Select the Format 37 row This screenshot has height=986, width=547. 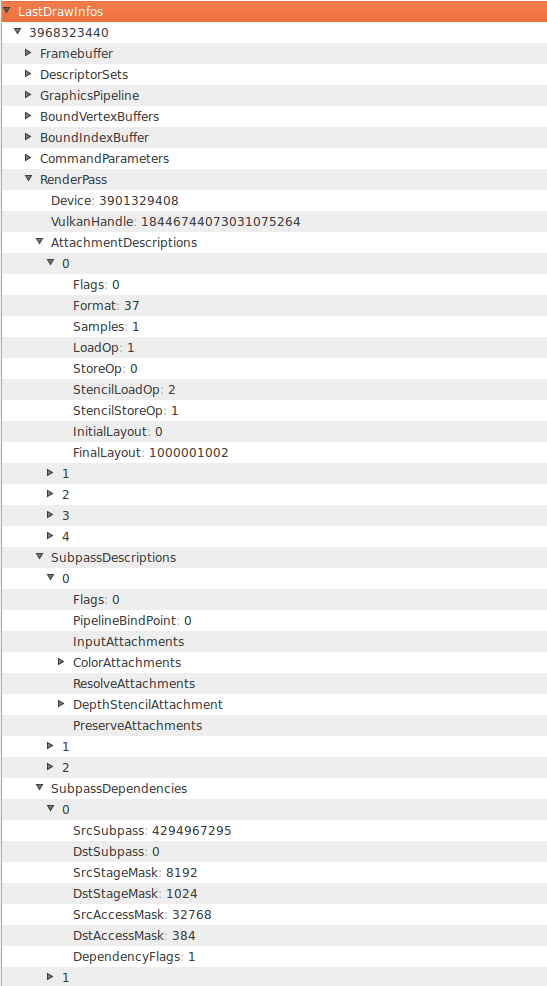pyautogui.click(x=274, y=306)
